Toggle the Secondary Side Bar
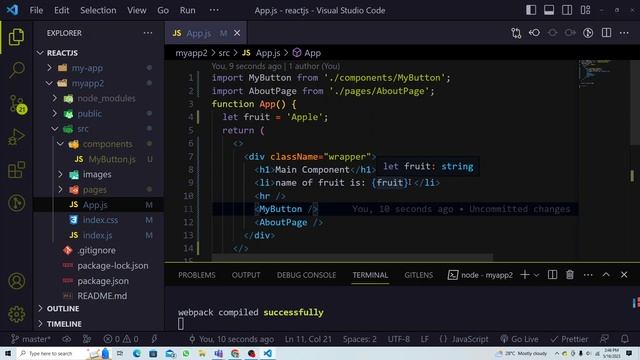 click(x=567, y=10)
